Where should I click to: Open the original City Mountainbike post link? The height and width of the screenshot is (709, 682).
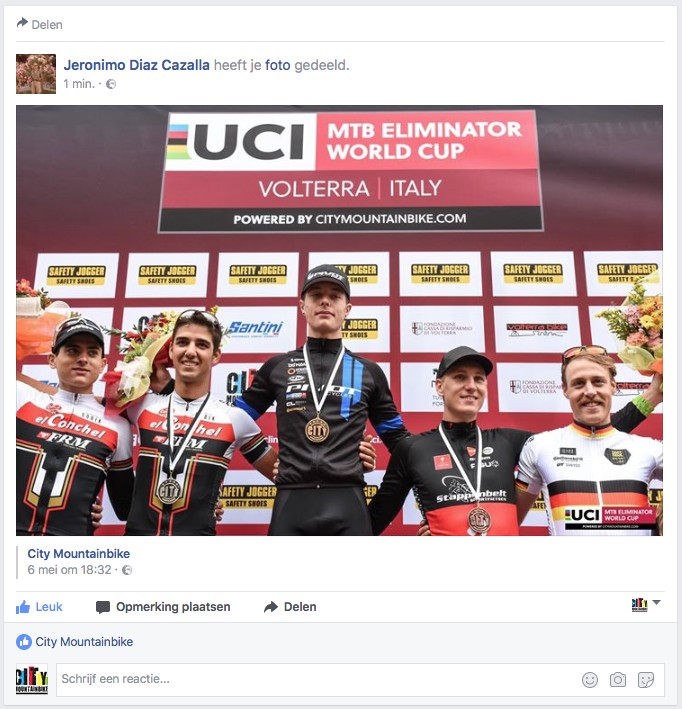pos(79,553)
